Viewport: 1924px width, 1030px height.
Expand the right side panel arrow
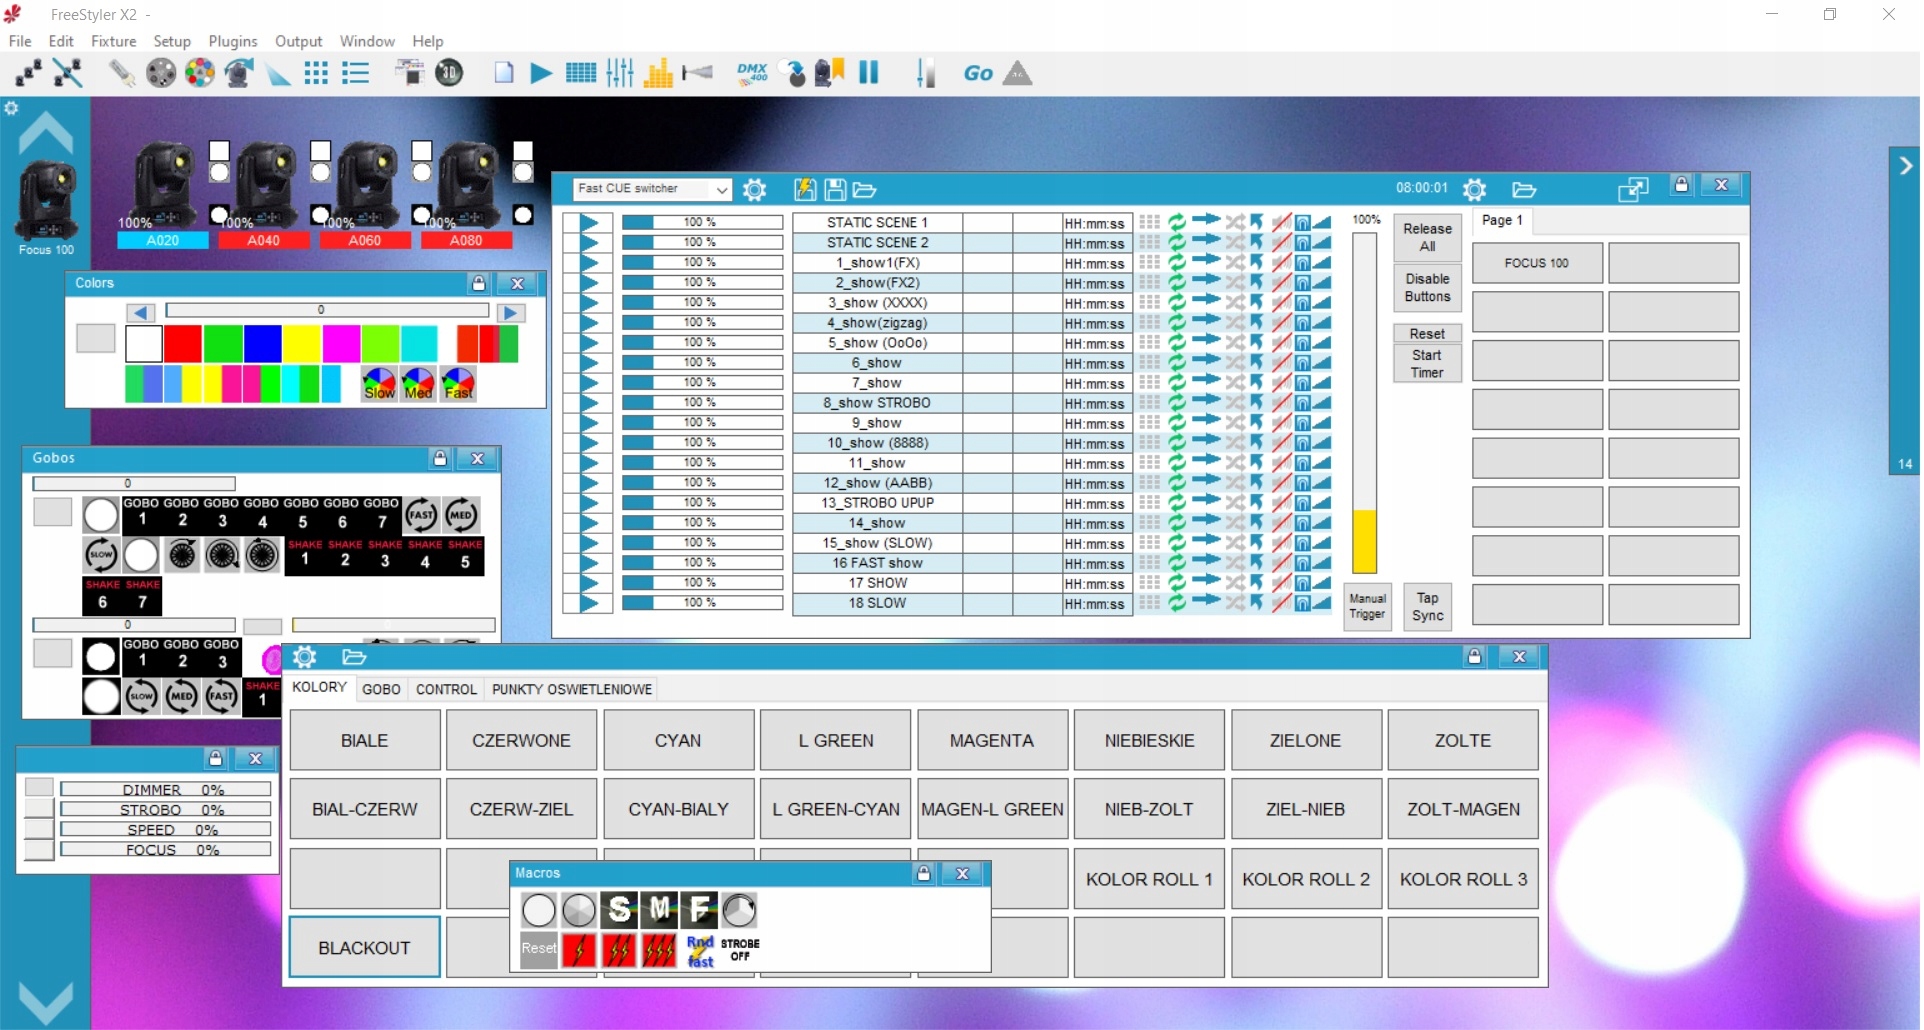(1905, 166)
